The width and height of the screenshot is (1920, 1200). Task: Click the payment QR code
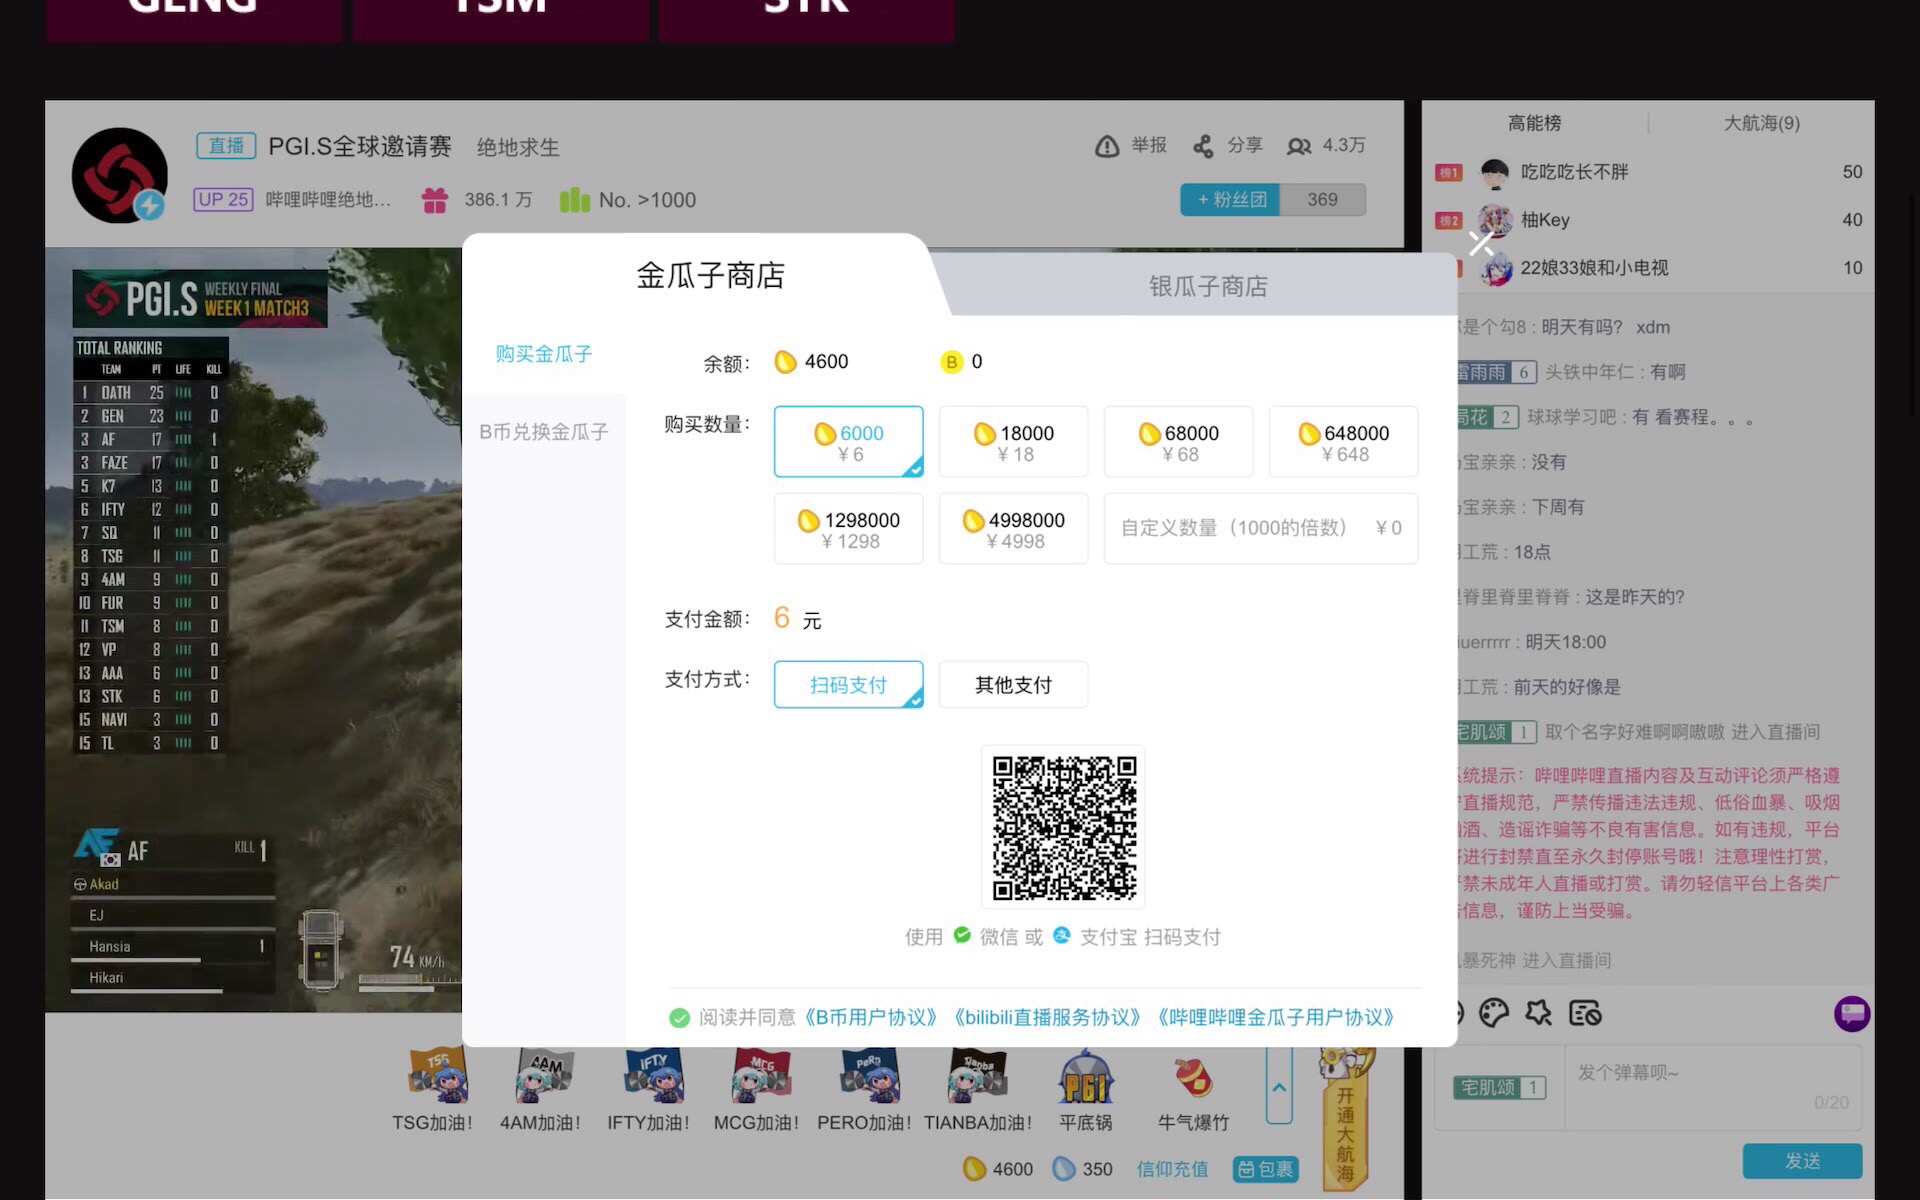pyautogui.click(x=1064, y=828)
